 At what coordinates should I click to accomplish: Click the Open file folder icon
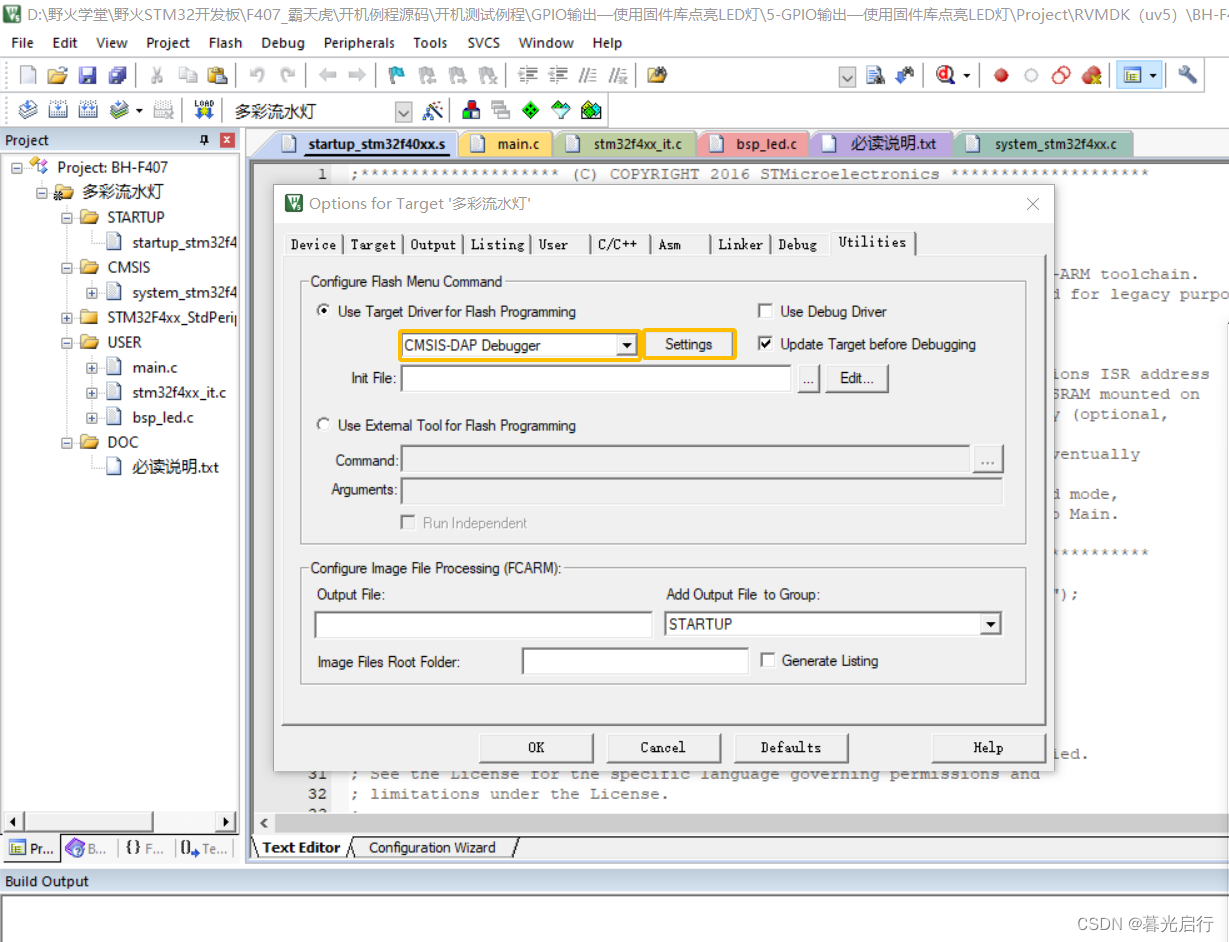[x=58, y=75]
